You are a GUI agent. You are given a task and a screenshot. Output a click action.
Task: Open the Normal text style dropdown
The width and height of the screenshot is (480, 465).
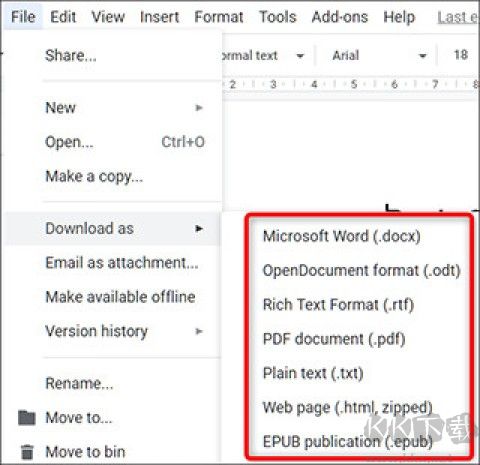point(263,56)
